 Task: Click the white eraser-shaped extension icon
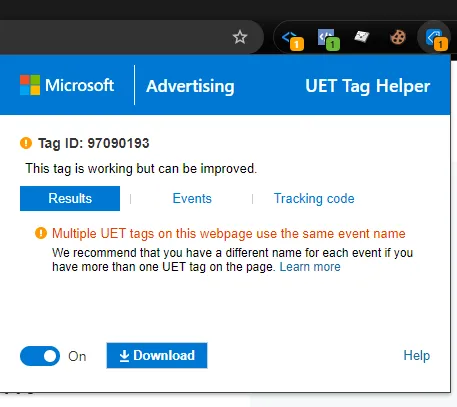(x=362, y=36)
